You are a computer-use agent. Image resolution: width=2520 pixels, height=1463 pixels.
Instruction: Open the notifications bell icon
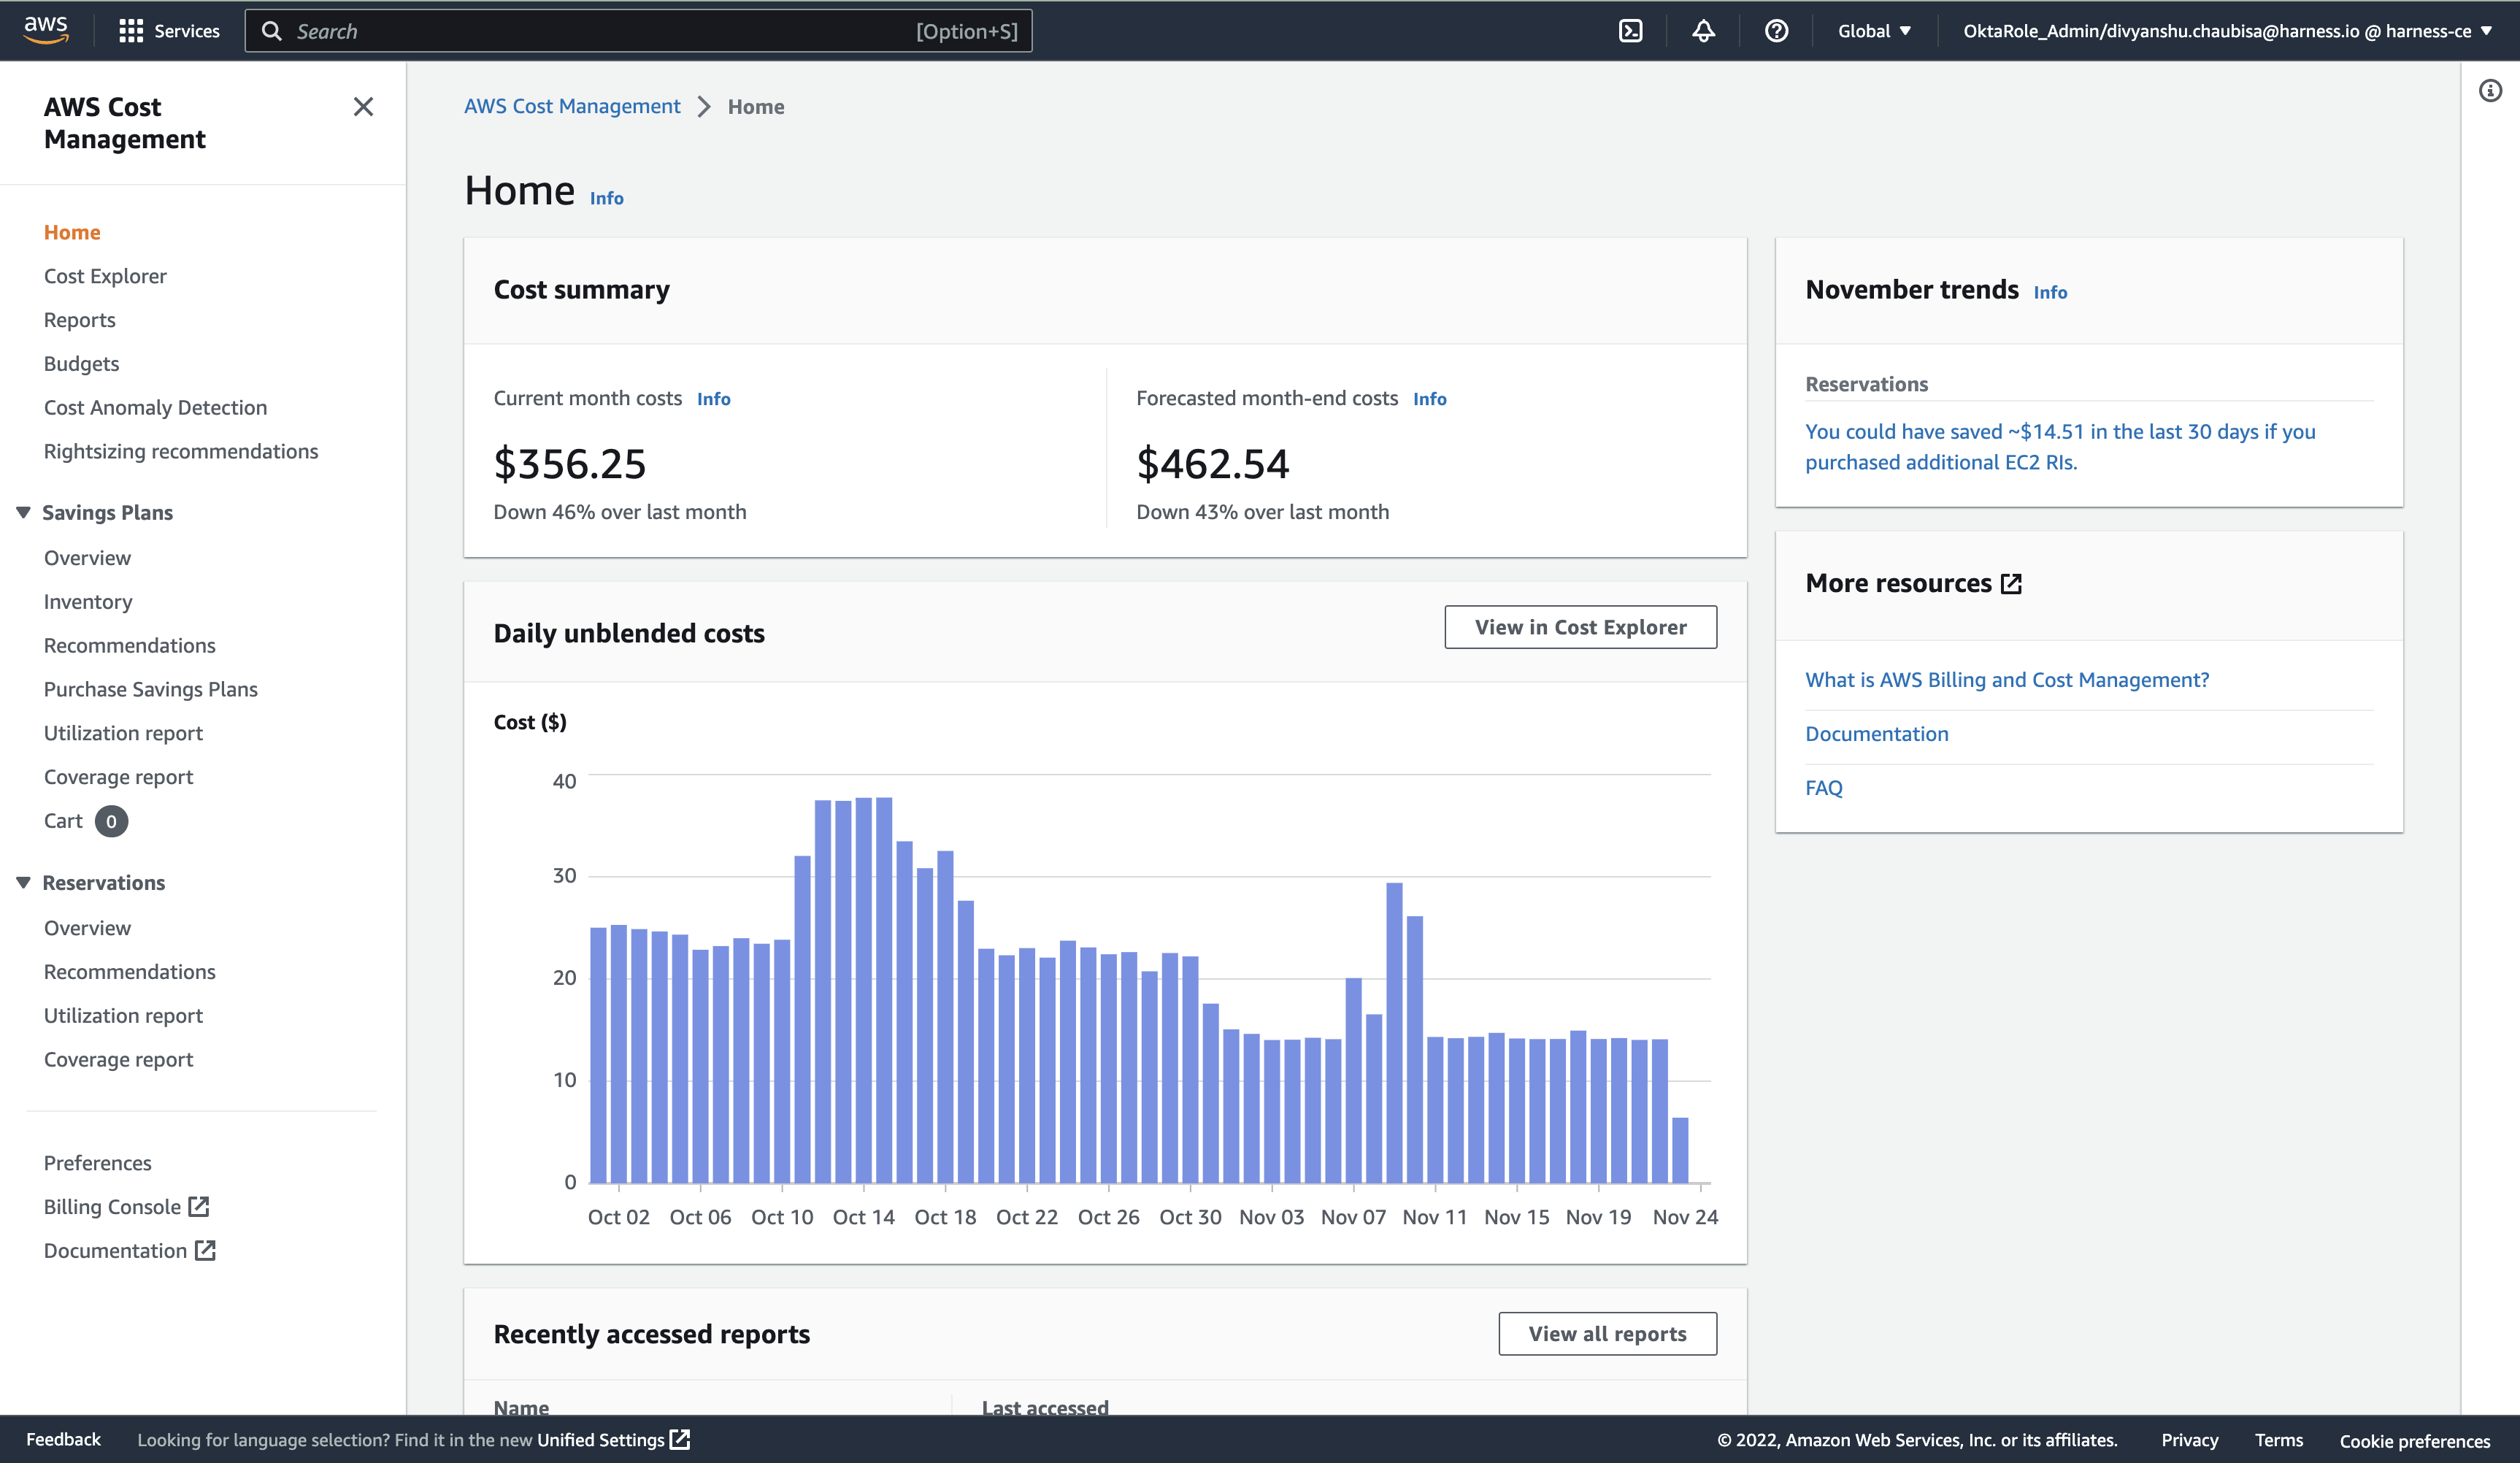[1703, 31]
